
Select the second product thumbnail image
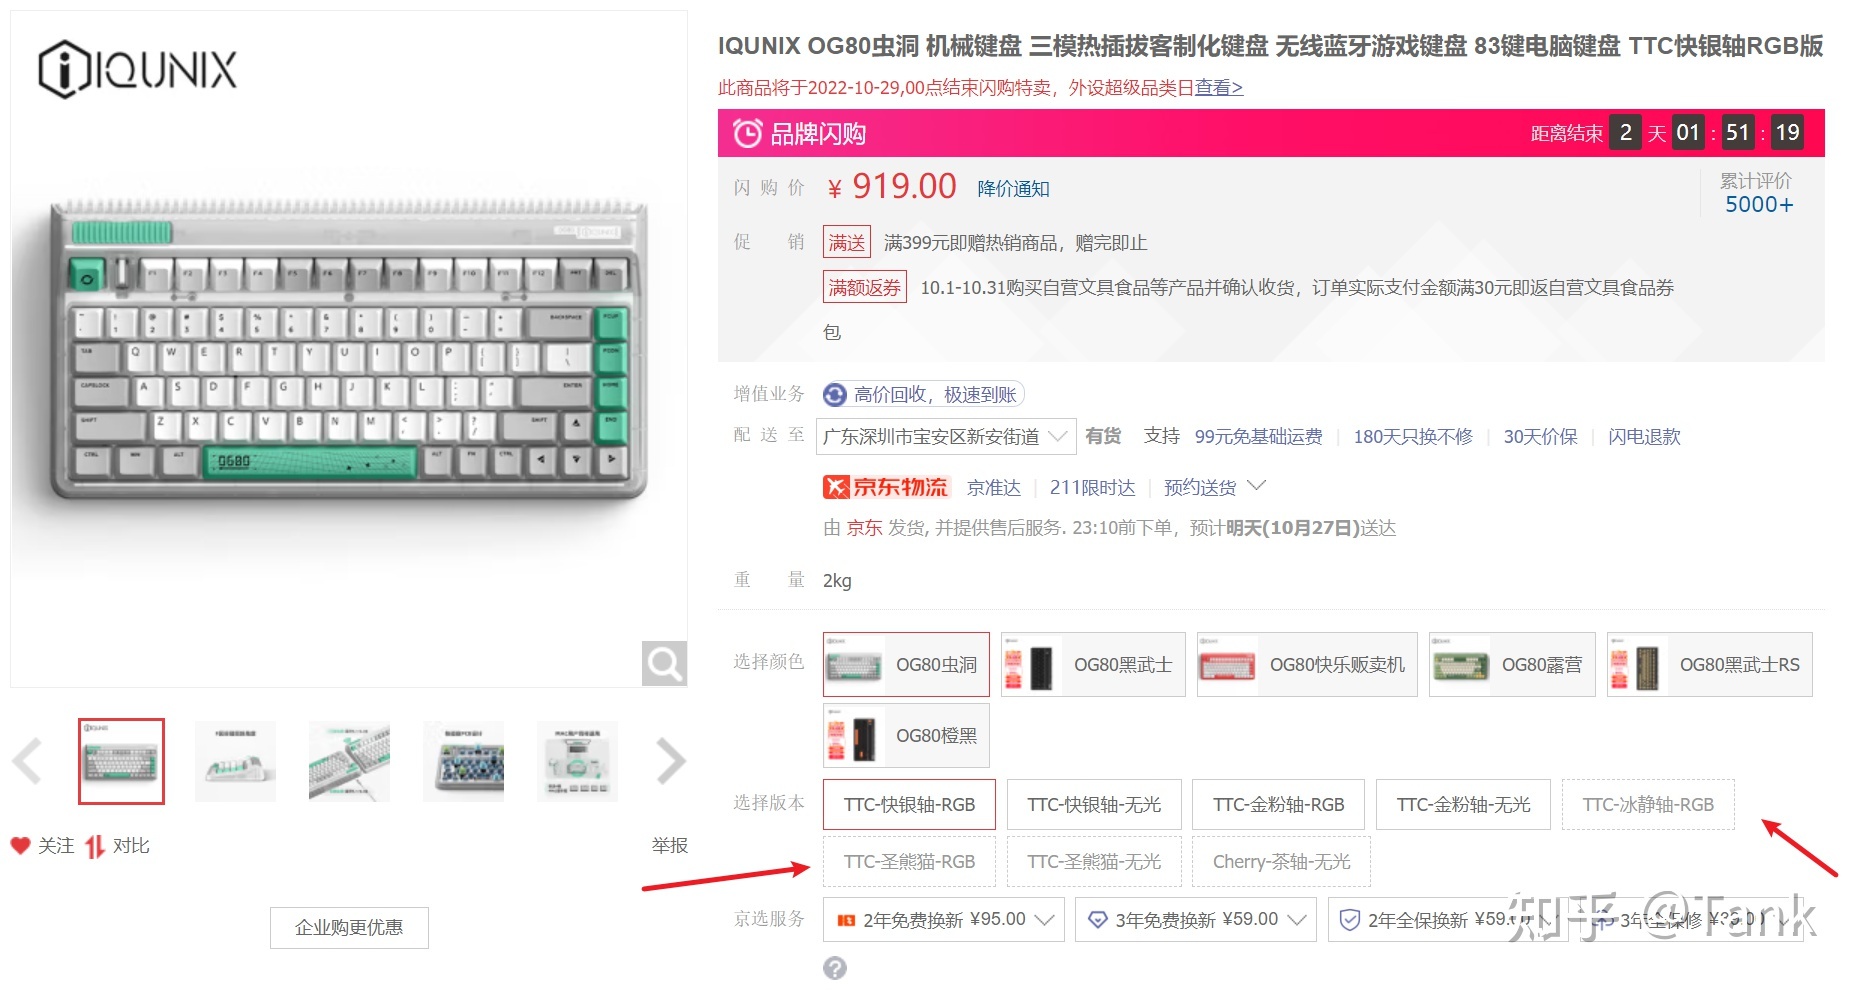pyautogui.click(x=235, y=761)
